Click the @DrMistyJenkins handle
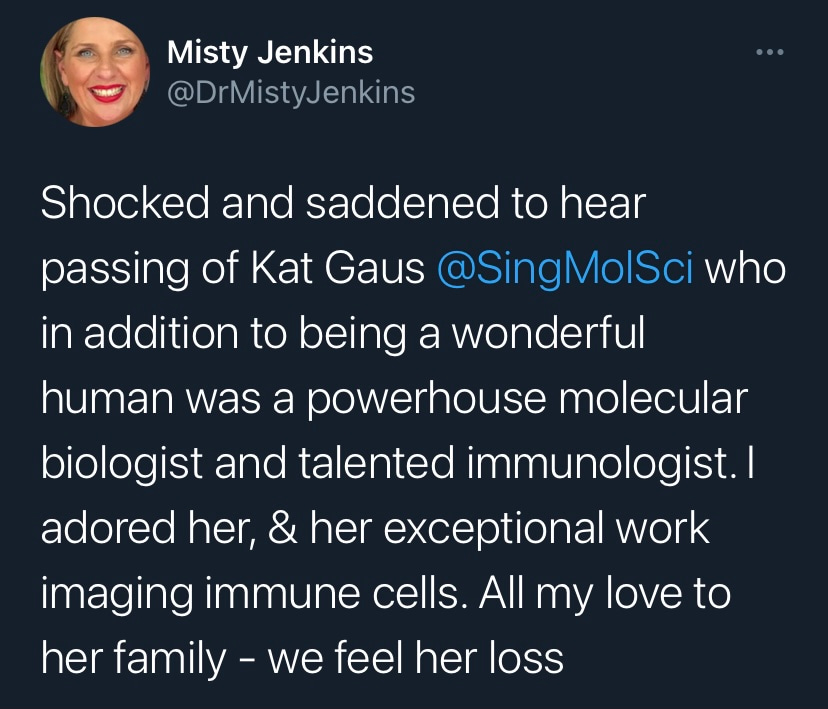 [x=290, y=93]
